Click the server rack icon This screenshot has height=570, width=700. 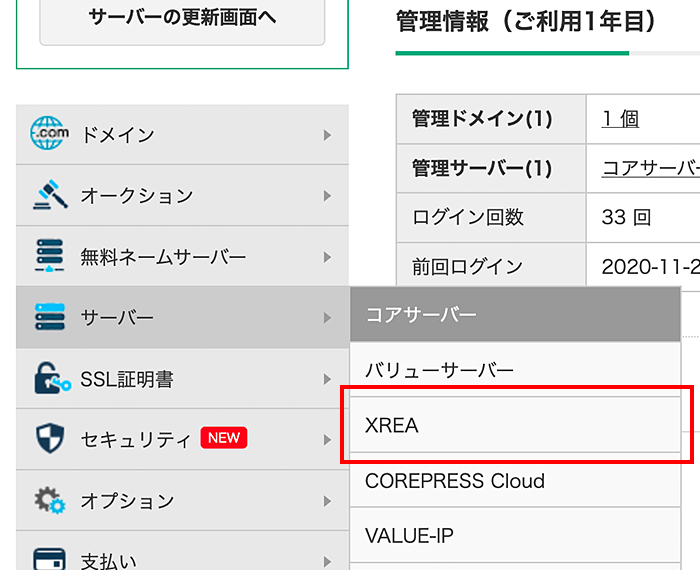50,318
